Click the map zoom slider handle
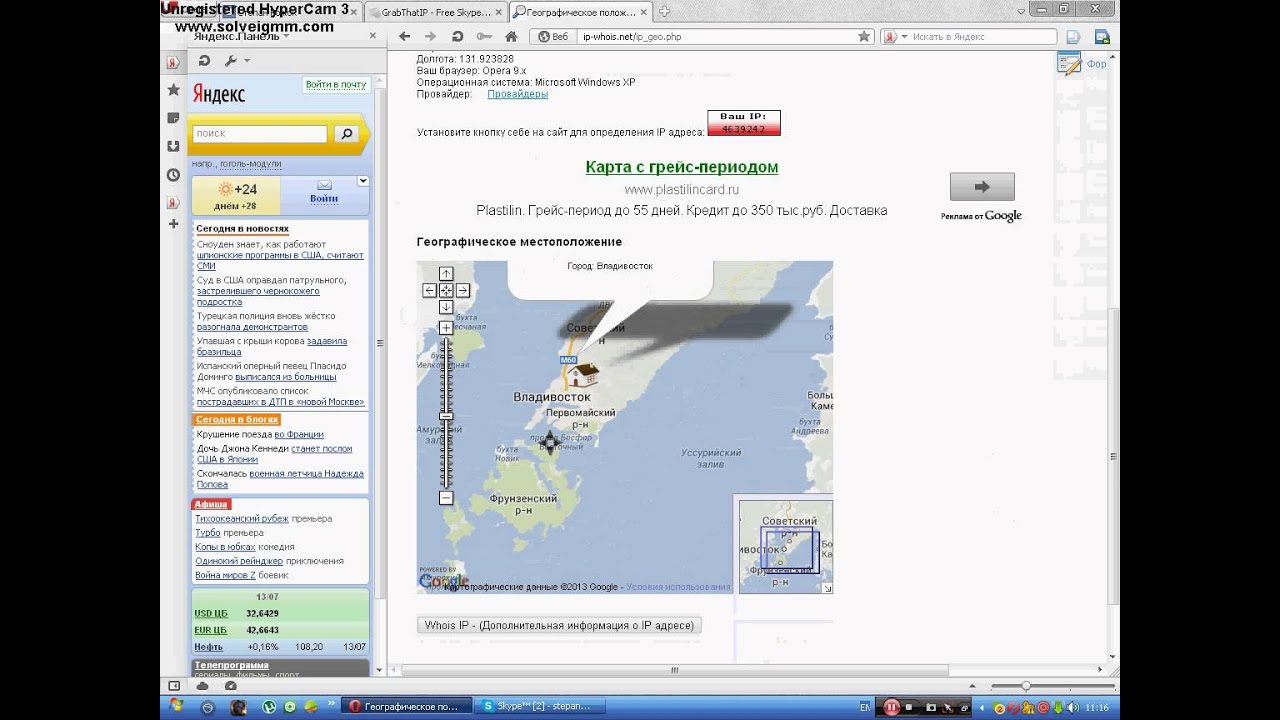1280x720 pixels. click(x=446, y=416)
